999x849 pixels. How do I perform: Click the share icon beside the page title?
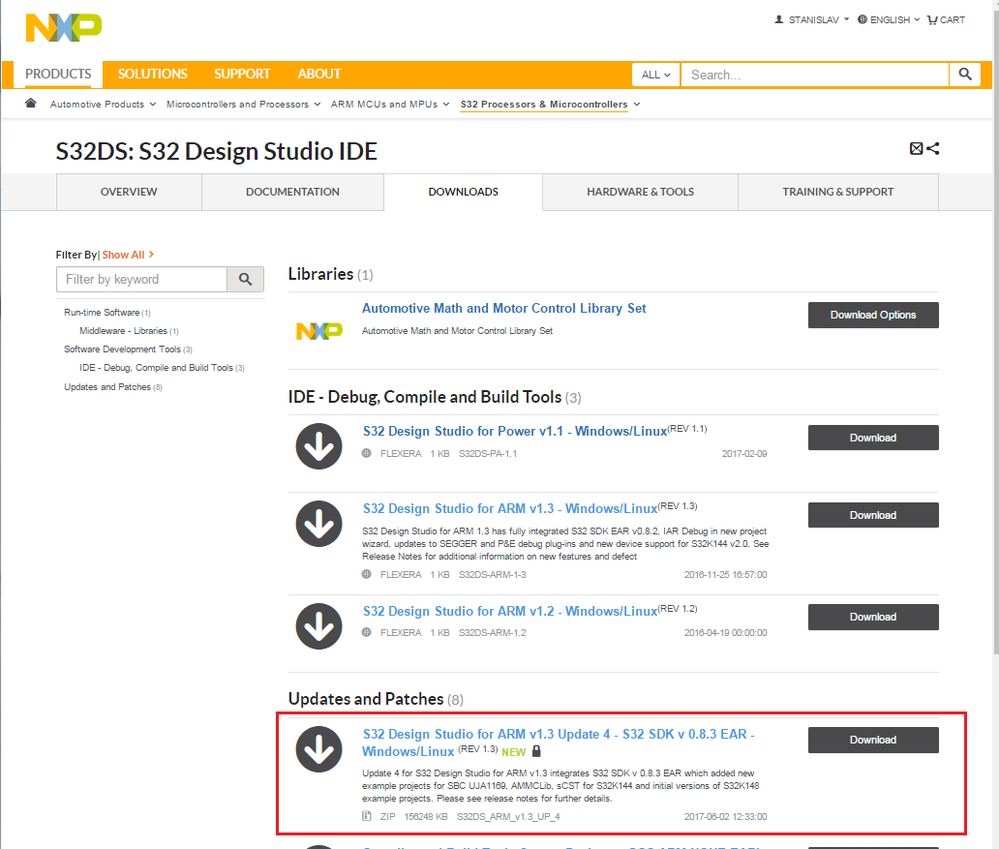pos(933,149)
